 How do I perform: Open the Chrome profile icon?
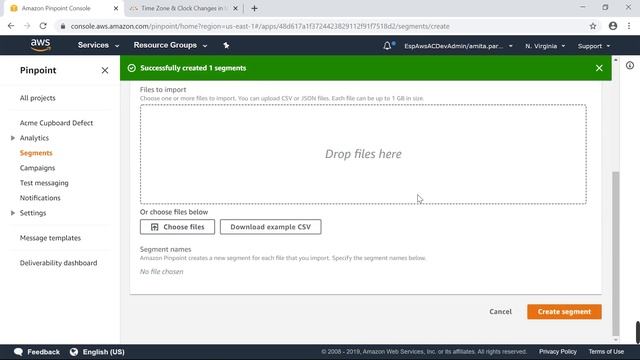[613, 26]
